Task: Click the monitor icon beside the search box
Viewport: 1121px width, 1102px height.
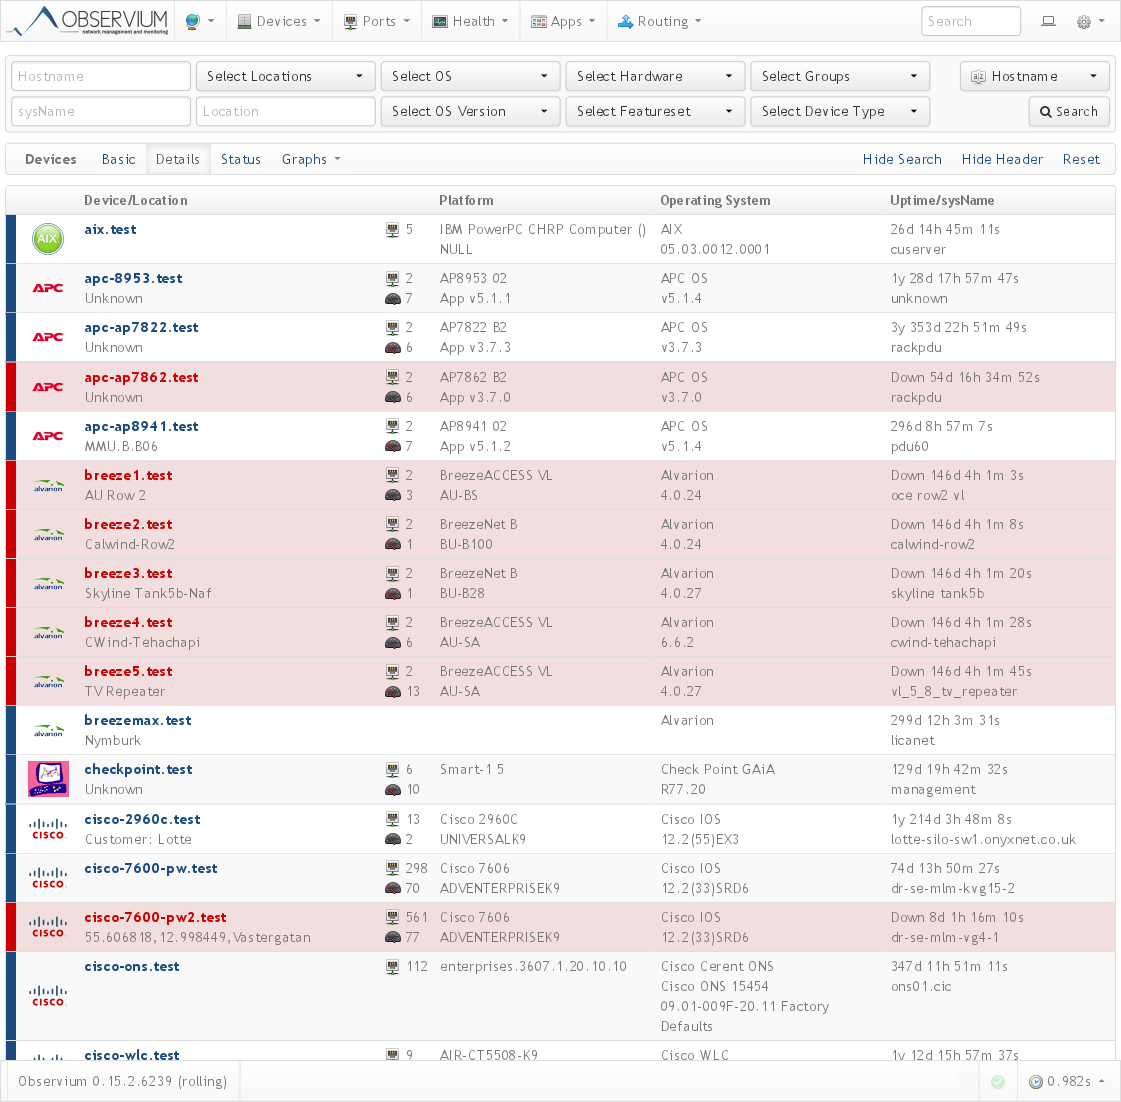Action: (x=1048, y=21)
